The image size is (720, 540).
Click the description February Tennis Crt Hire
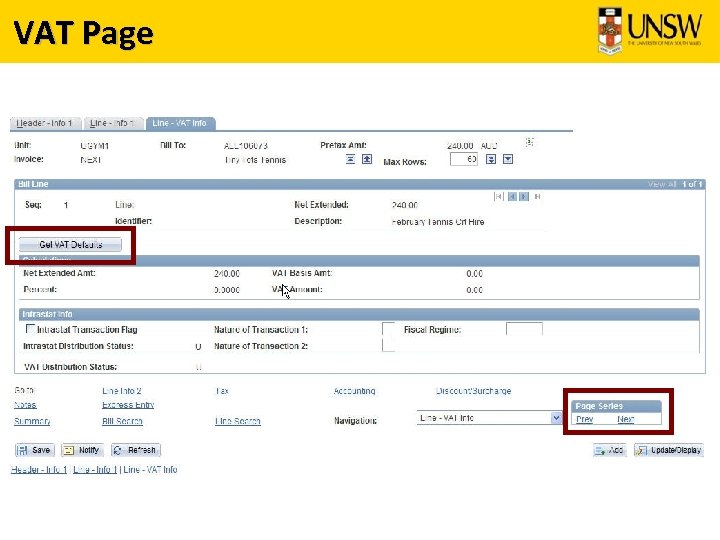coord(438,222)
